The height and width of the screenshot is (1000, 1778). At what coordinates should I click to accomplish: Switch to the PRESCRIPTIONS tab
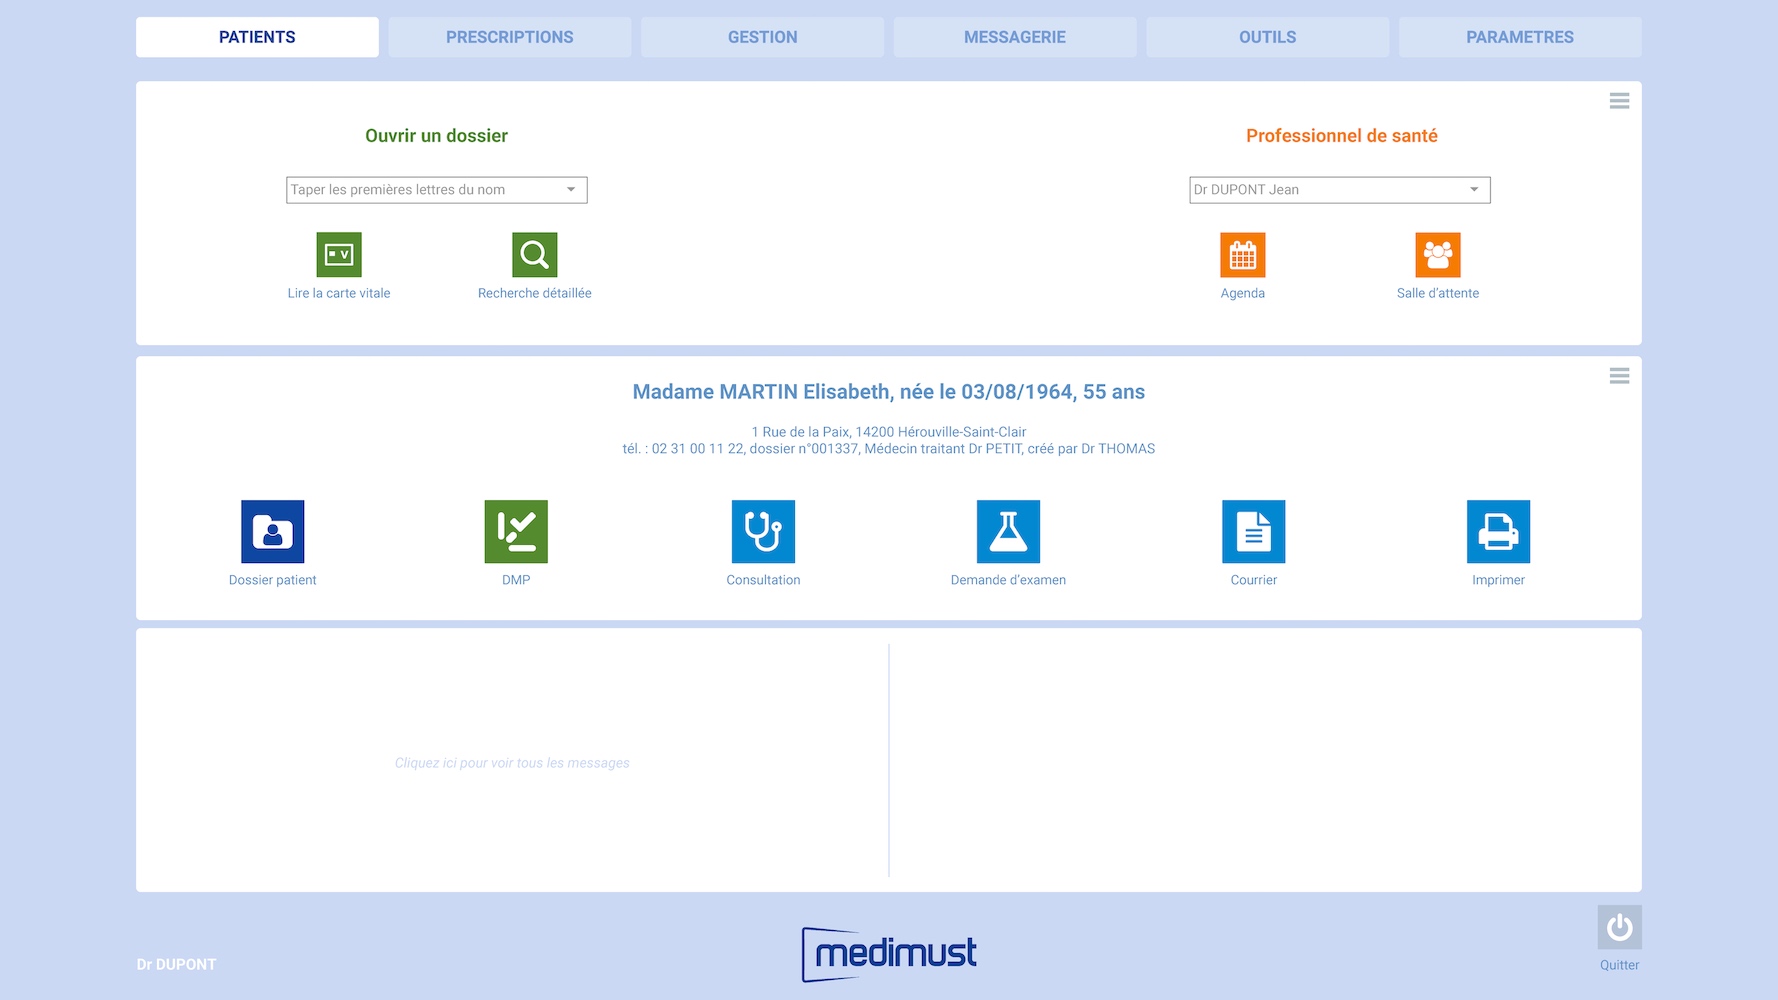(x=509, y=37)
